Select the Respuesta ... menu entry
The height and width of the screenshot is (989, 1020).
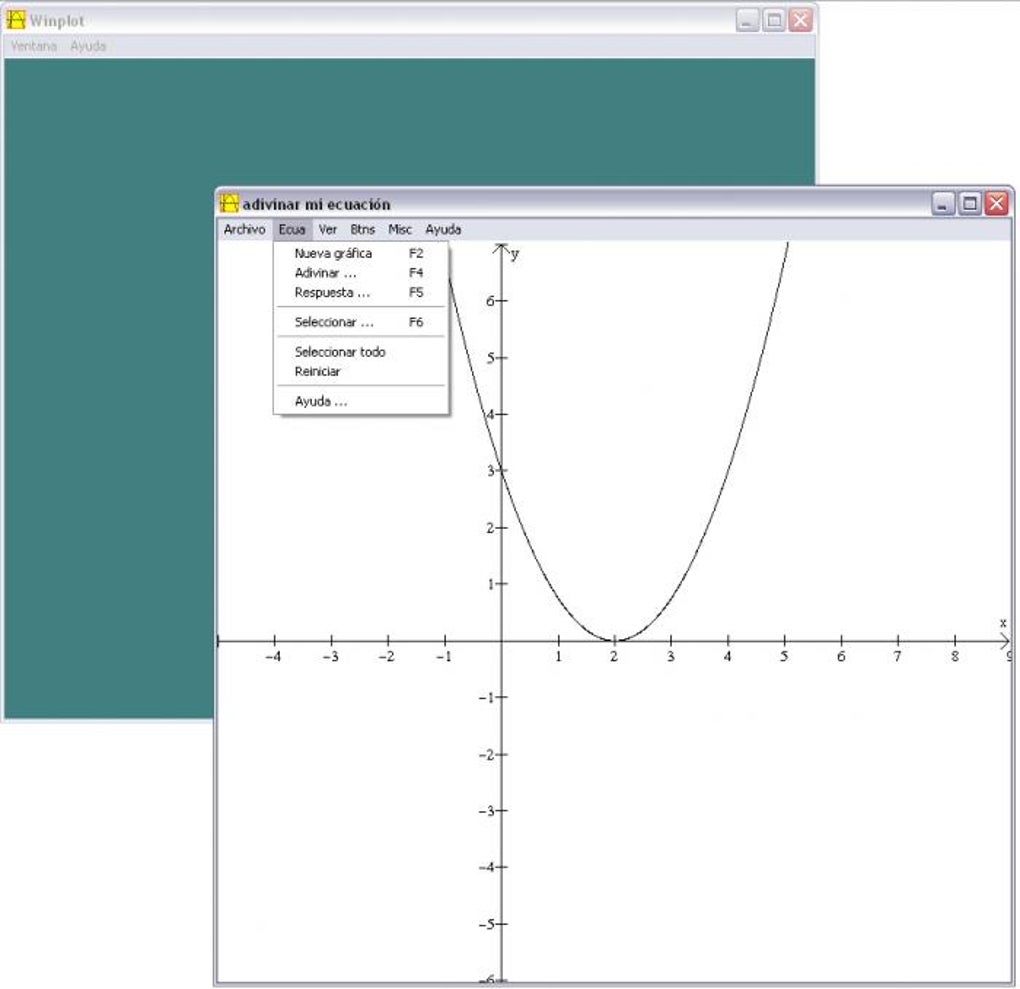click(360, 293)
